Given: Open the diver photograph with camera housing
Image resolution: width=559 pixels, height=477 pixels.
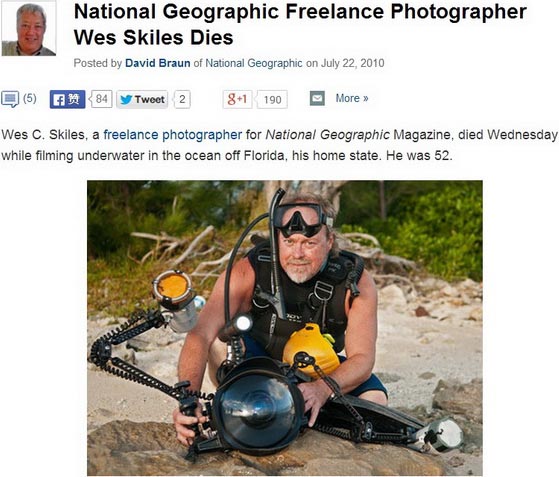Looking at the screenshot, I should coord(285,328).
